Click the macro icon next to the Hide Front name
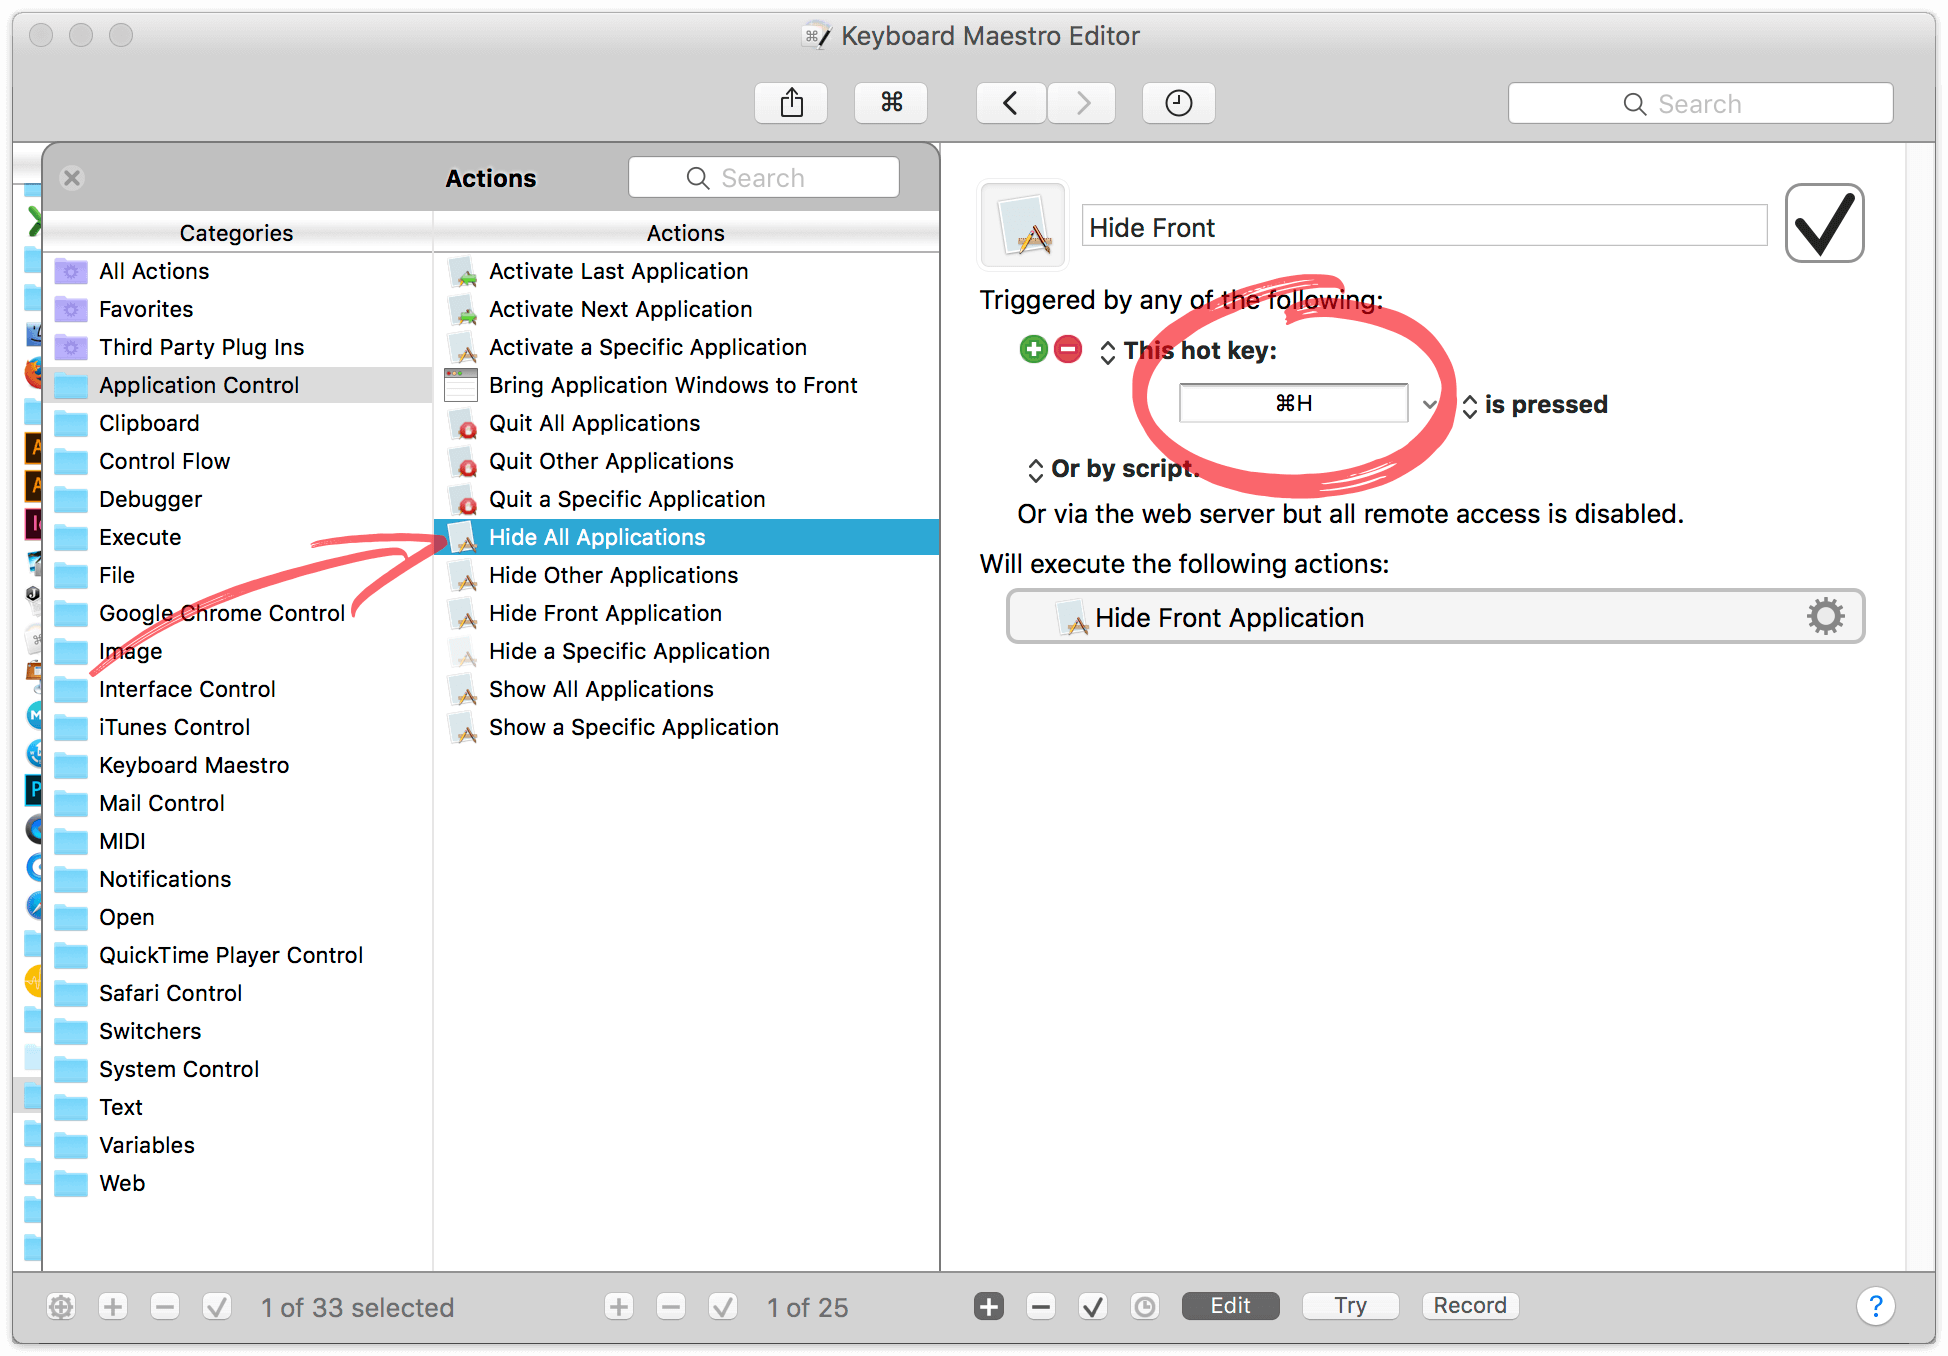The image size is (1948, 1356). pyautogui.click(x=1024, y=225)
